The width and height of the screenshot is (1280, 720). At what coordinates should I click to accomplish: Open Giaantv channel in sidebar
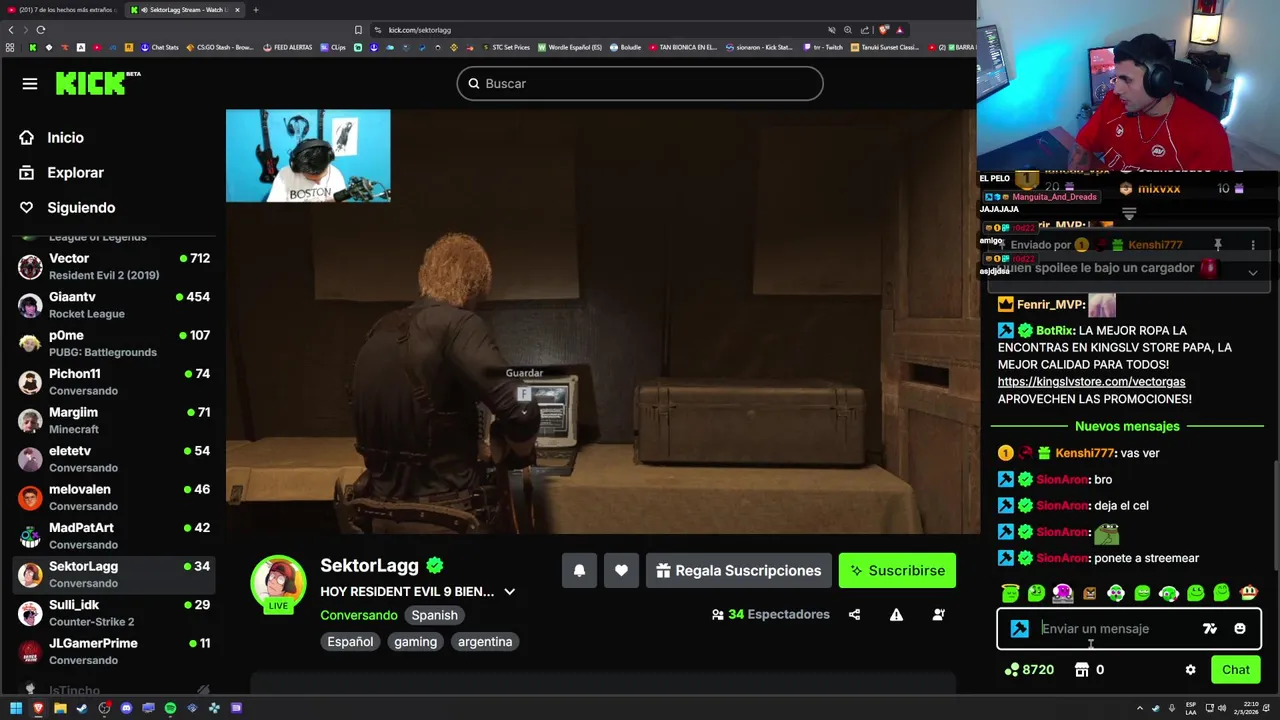(x=113, y=305)
